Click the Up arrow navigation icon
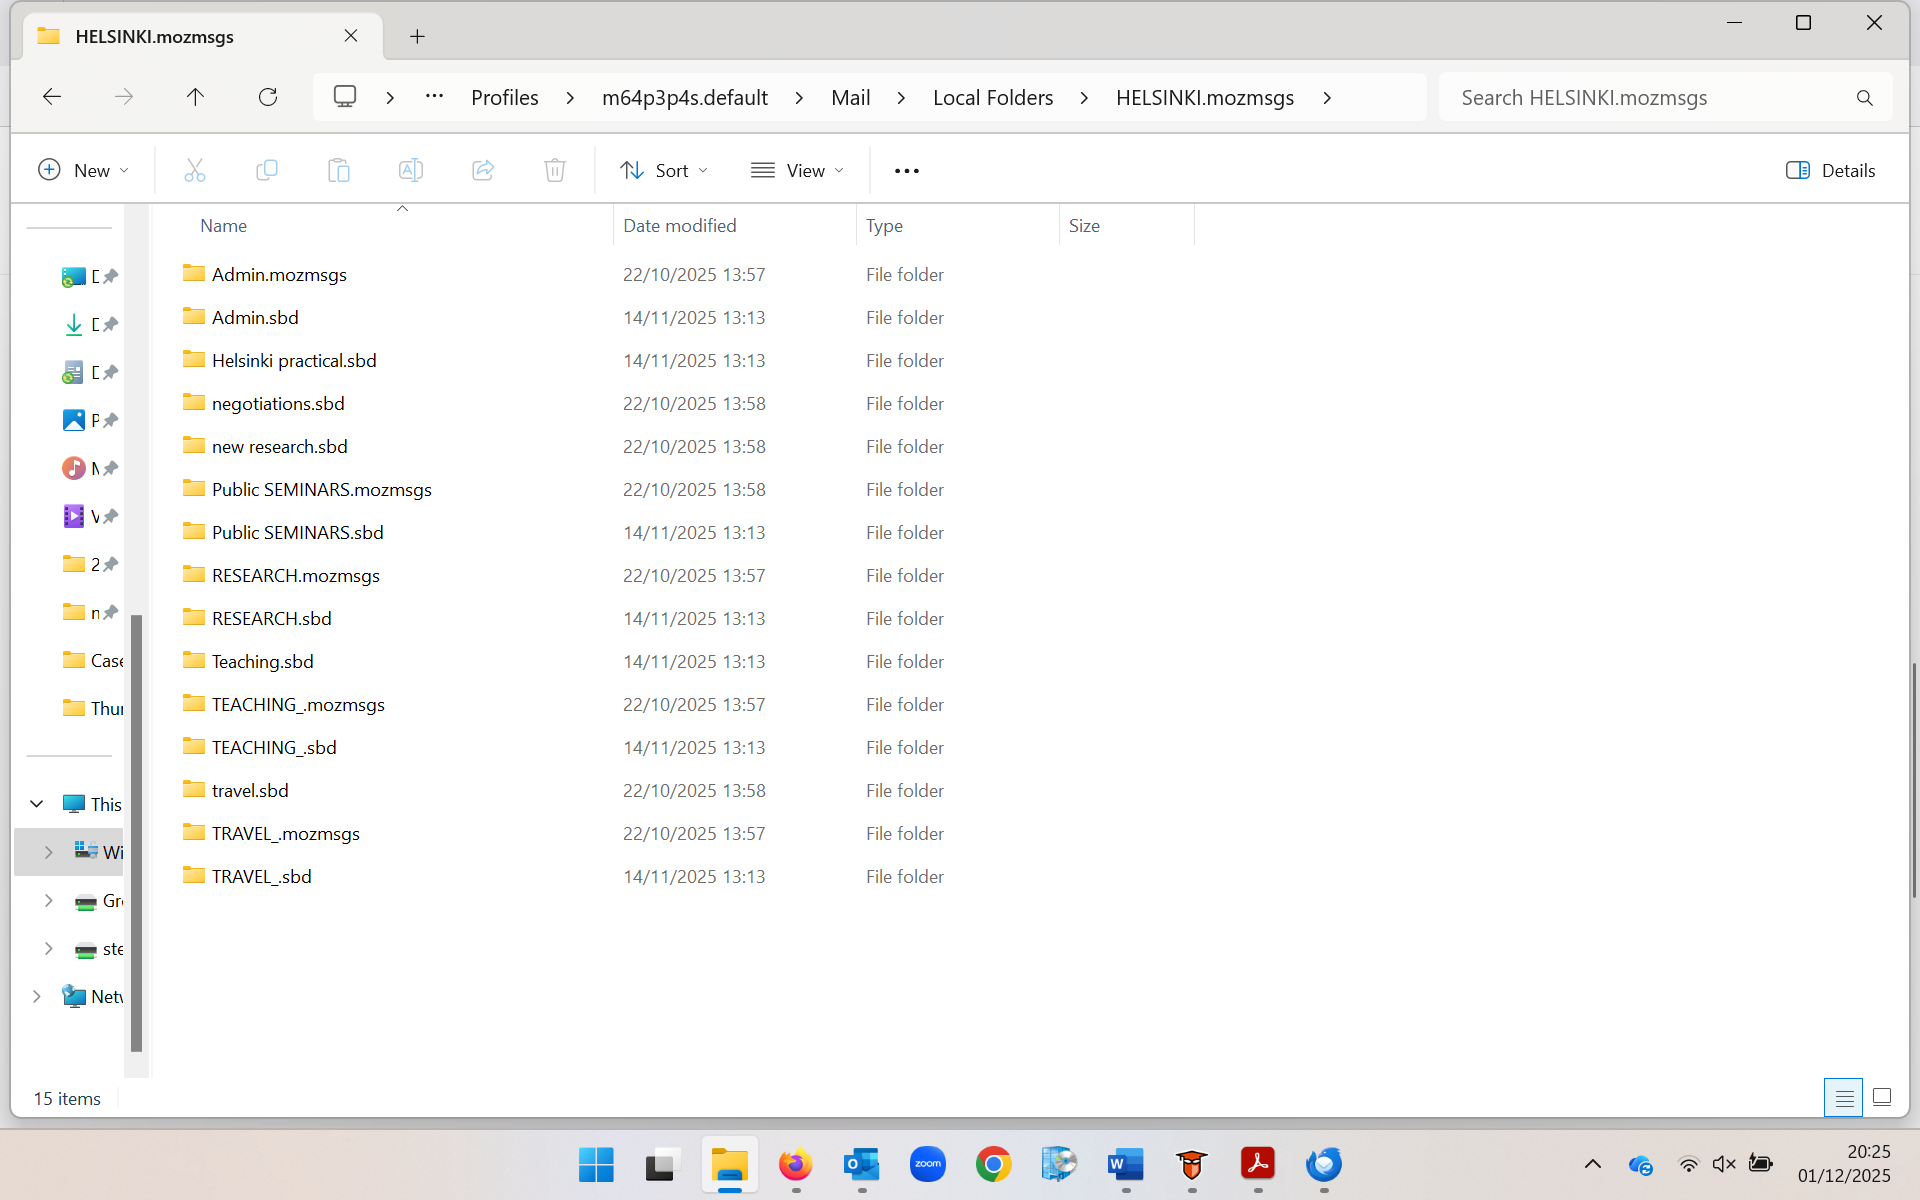Image resolution: width=1920 pixels, height=1200 pixels. (x=195, y=97)
